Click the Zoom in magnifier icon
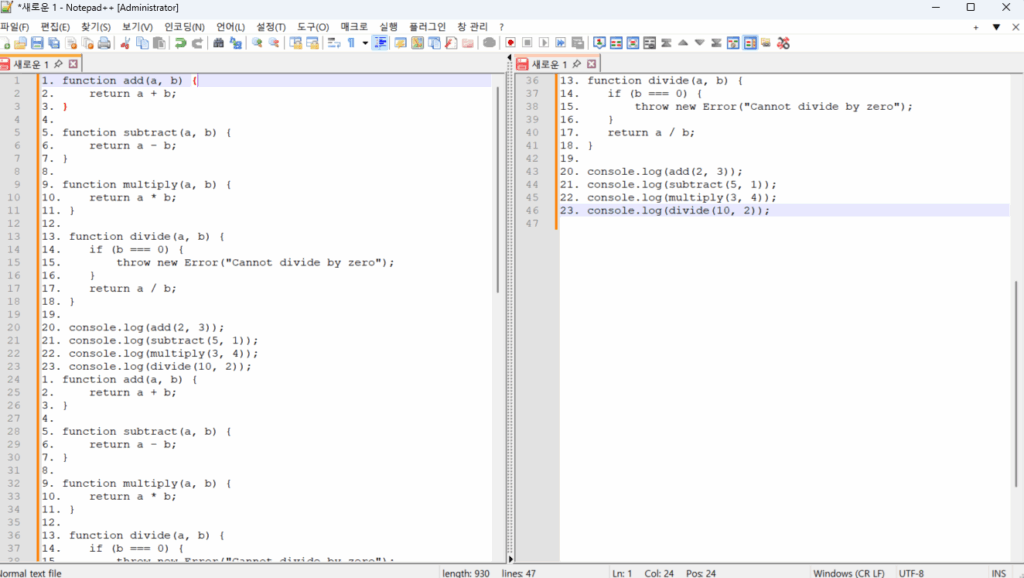The image size is (1024, 578). pyautogui.click(x=257, y=43)
